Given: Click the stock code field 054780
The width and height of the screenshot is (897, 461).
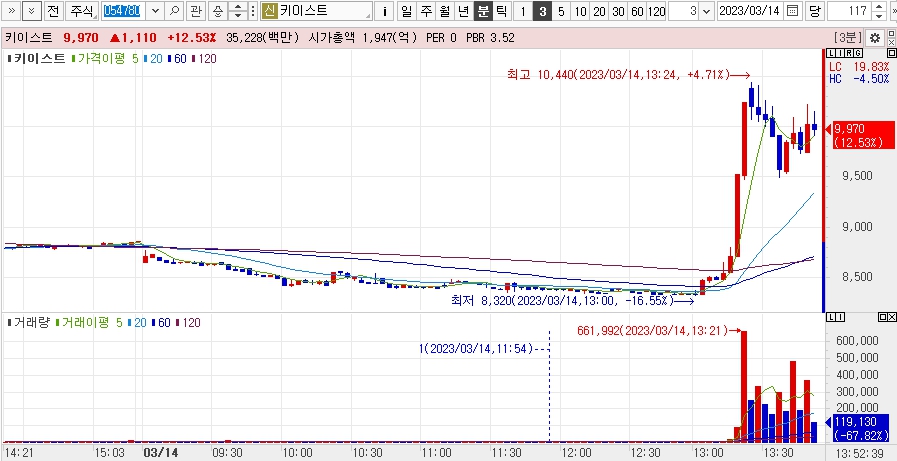Looking at the screenshot, I should coord(124,10).
